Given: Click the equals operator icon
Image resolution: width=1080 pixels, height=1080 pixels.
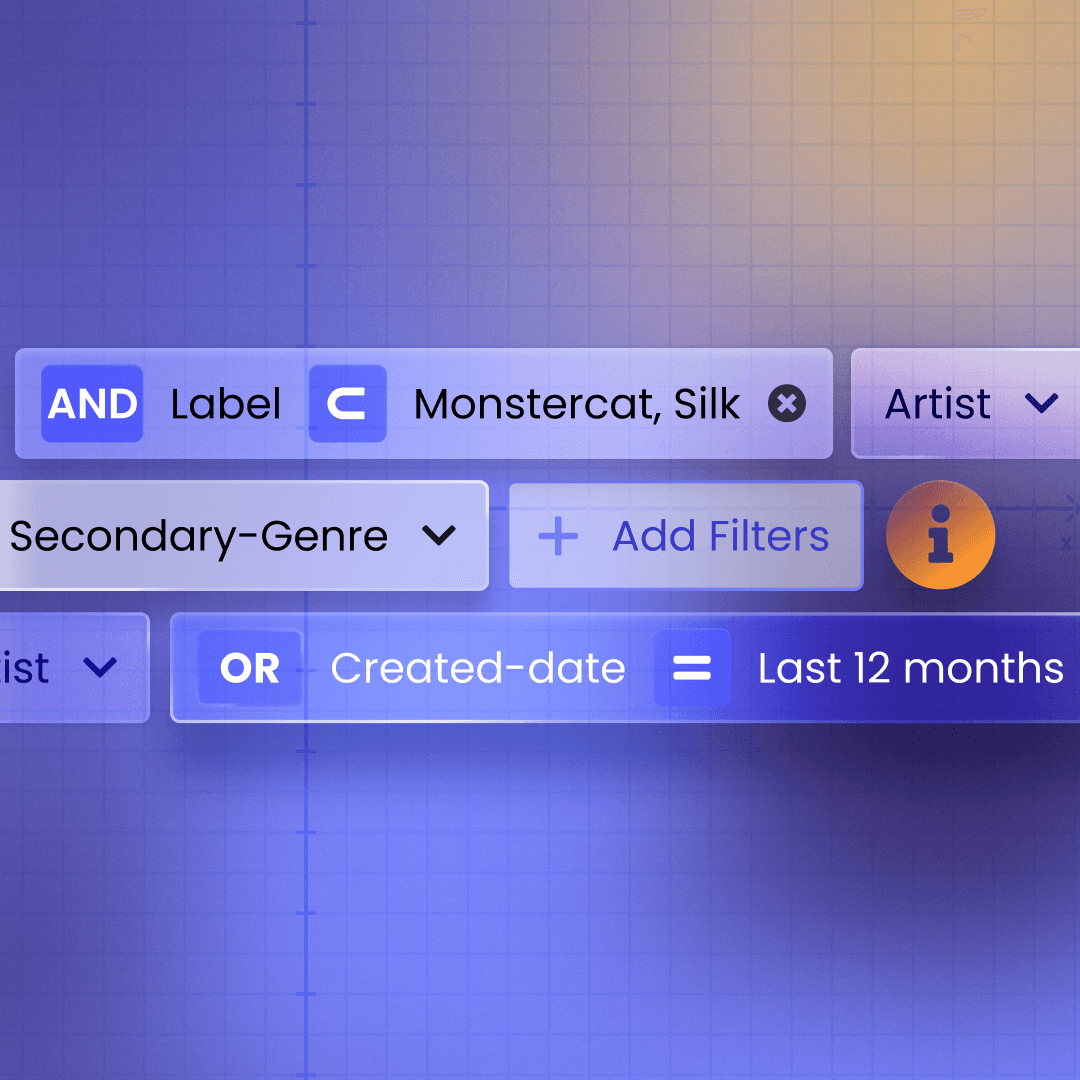Looking at the screenshot, I should (x=692, y=668).
